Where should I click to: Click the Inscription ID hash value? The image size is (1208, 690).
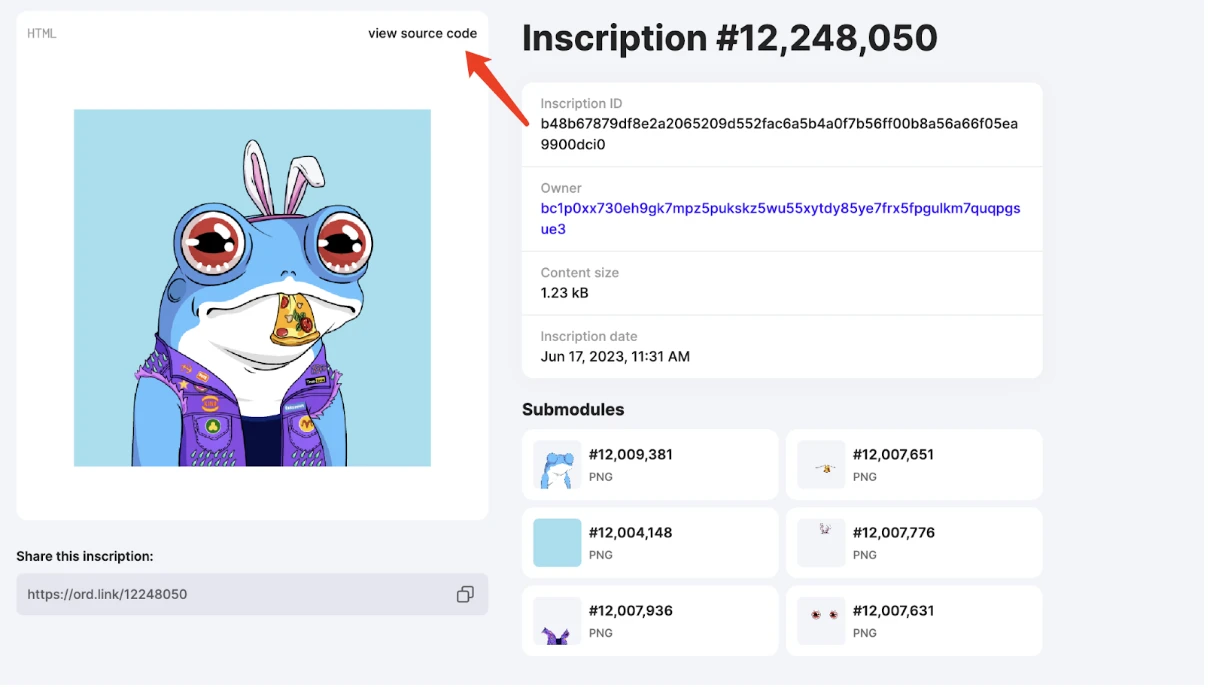click(779, 134)
